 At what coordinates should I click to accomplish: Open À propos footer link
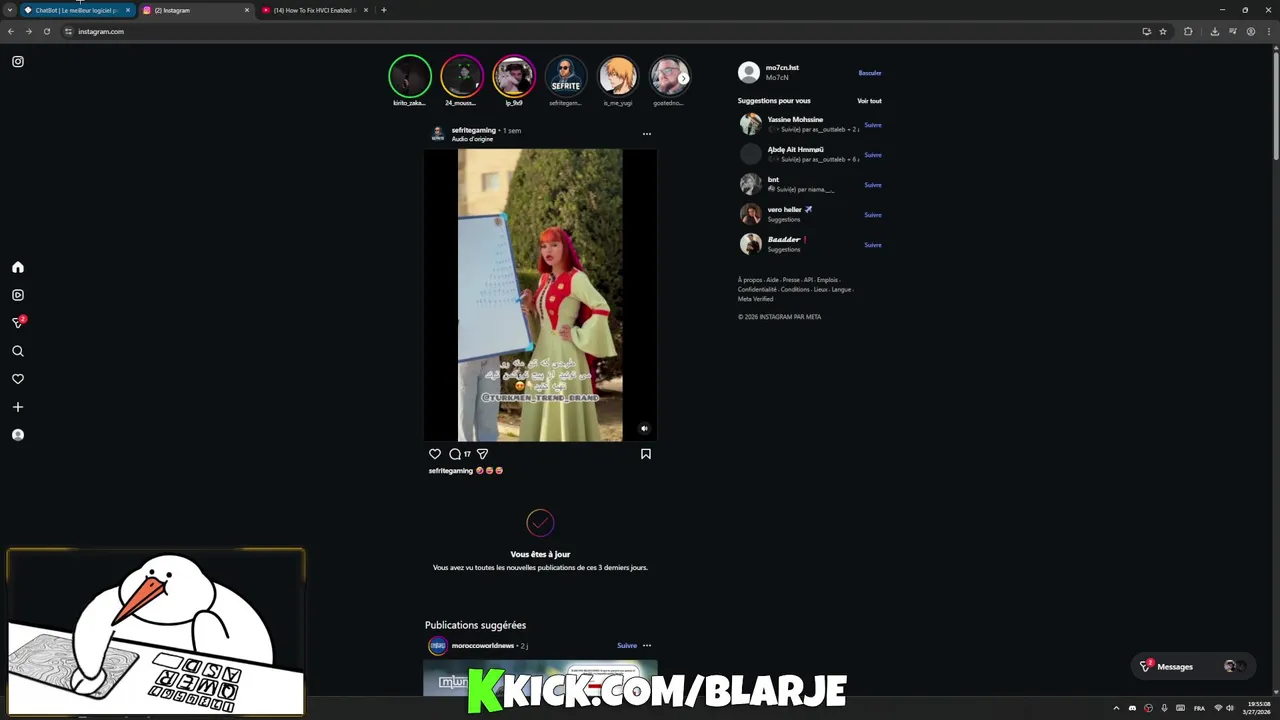click(x=750, y=280)
